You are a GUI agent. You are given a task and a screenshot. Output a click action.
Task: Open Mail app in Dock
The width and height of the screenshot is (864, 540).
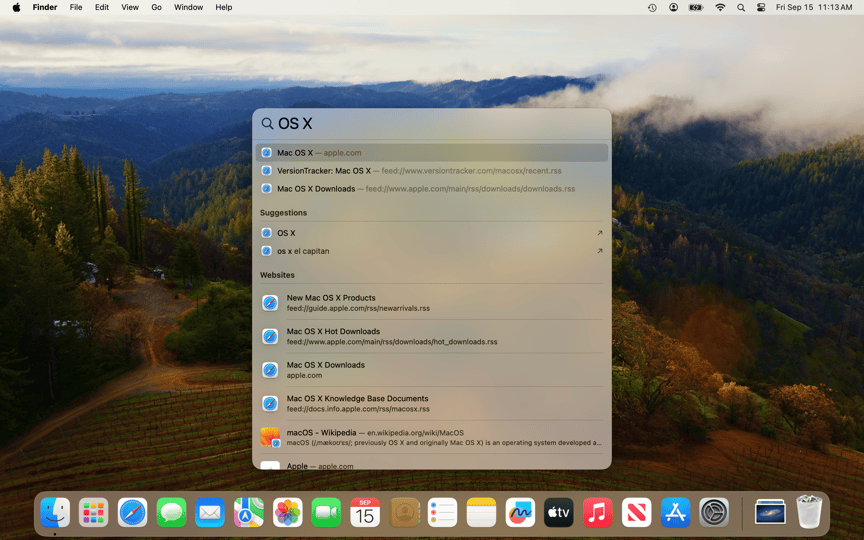coord(210,512)
